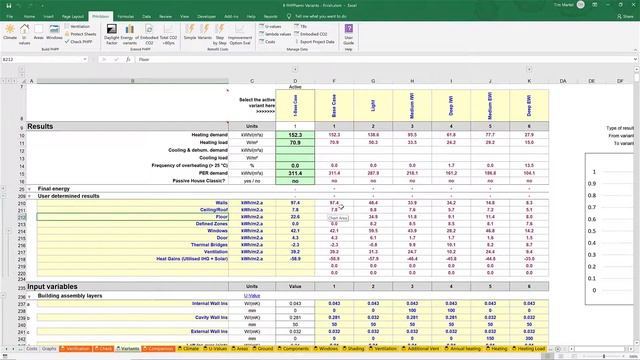Click the Select All corner triangle
640x360 pixels.
[x=23, y=81]
